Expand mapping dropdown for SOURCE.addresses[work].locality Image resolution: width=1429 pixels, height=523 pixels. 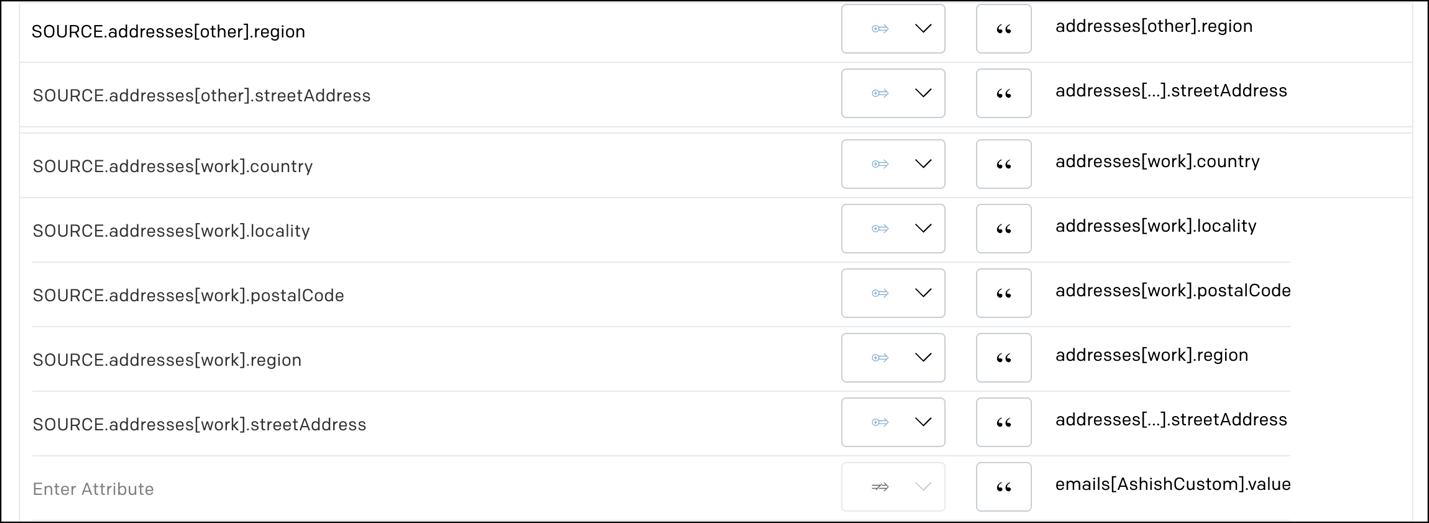point(893,229)
